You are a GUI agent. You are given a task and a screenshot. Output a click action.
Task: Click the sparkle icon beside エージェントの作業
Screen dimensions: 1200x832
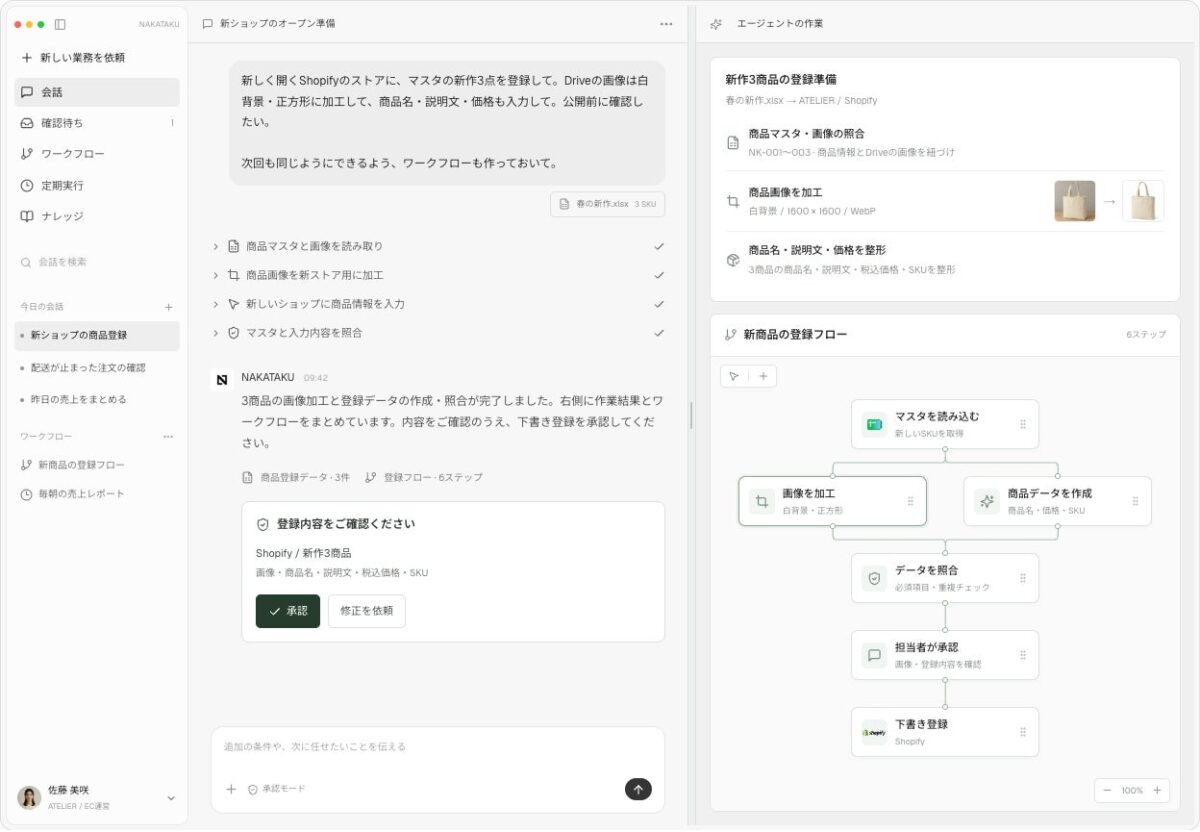716,24
